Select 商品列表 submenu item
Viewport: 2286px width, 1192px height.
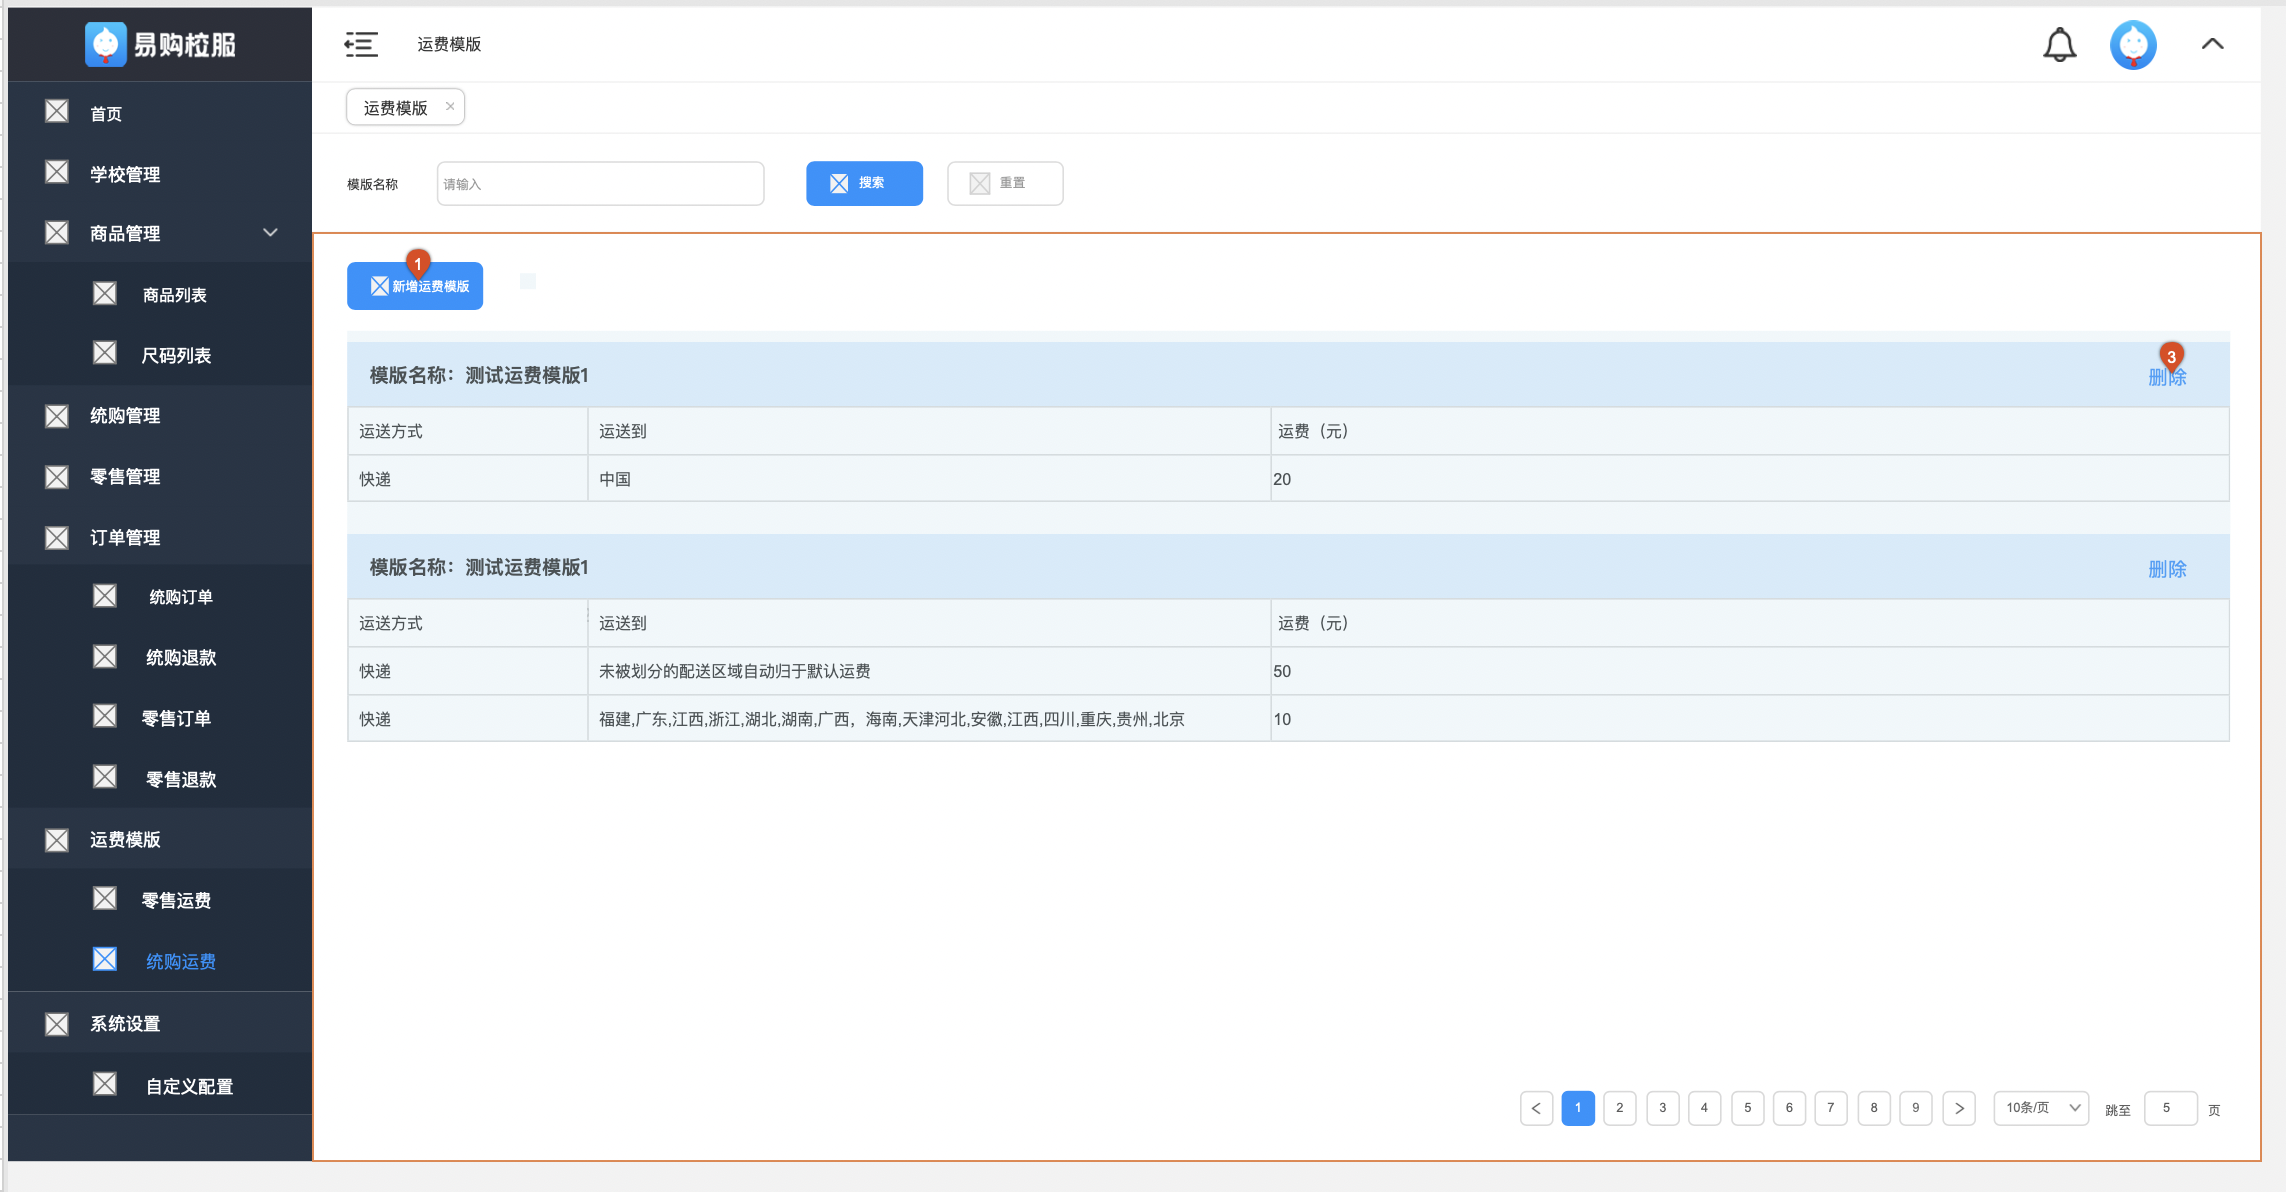tap(175, 295)
